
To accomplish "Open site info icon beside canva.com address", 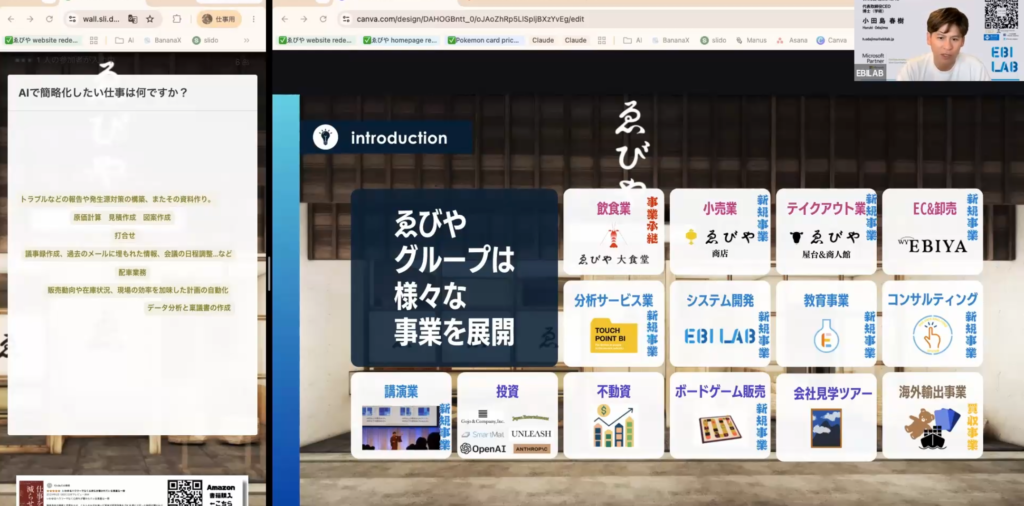I will point(346,19).
